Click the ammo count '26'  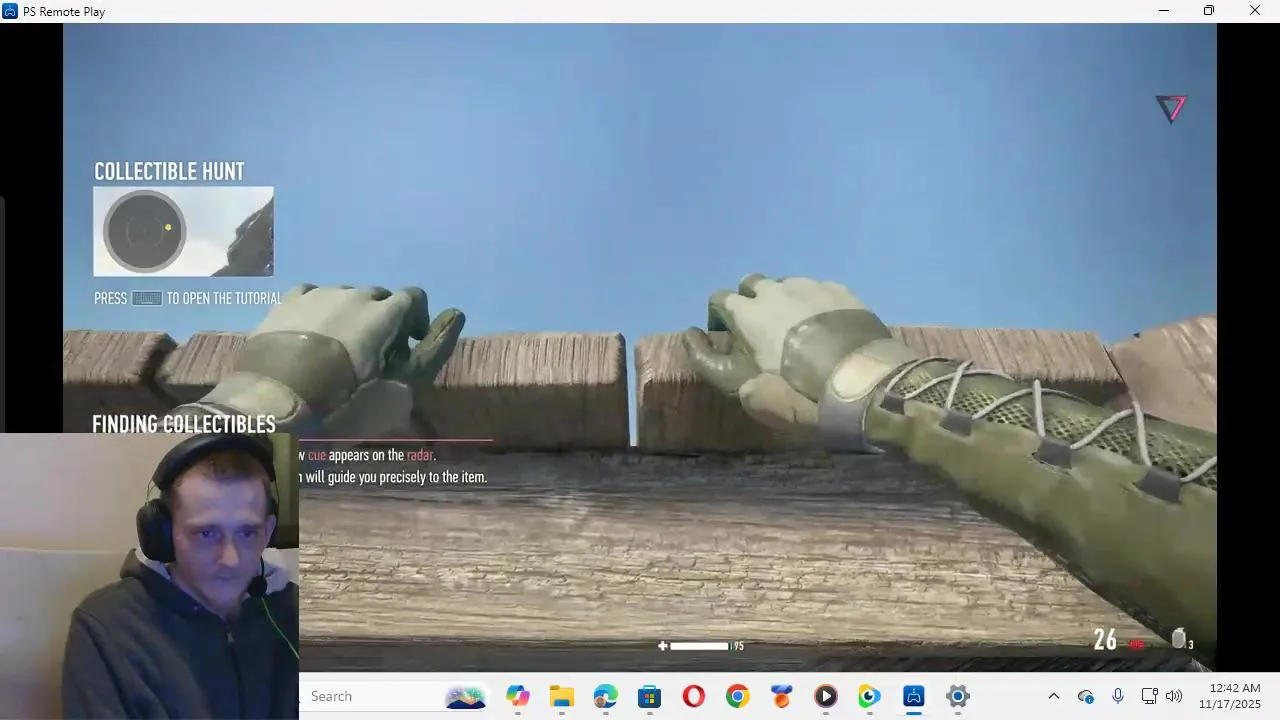click(x=1105, y=640)
